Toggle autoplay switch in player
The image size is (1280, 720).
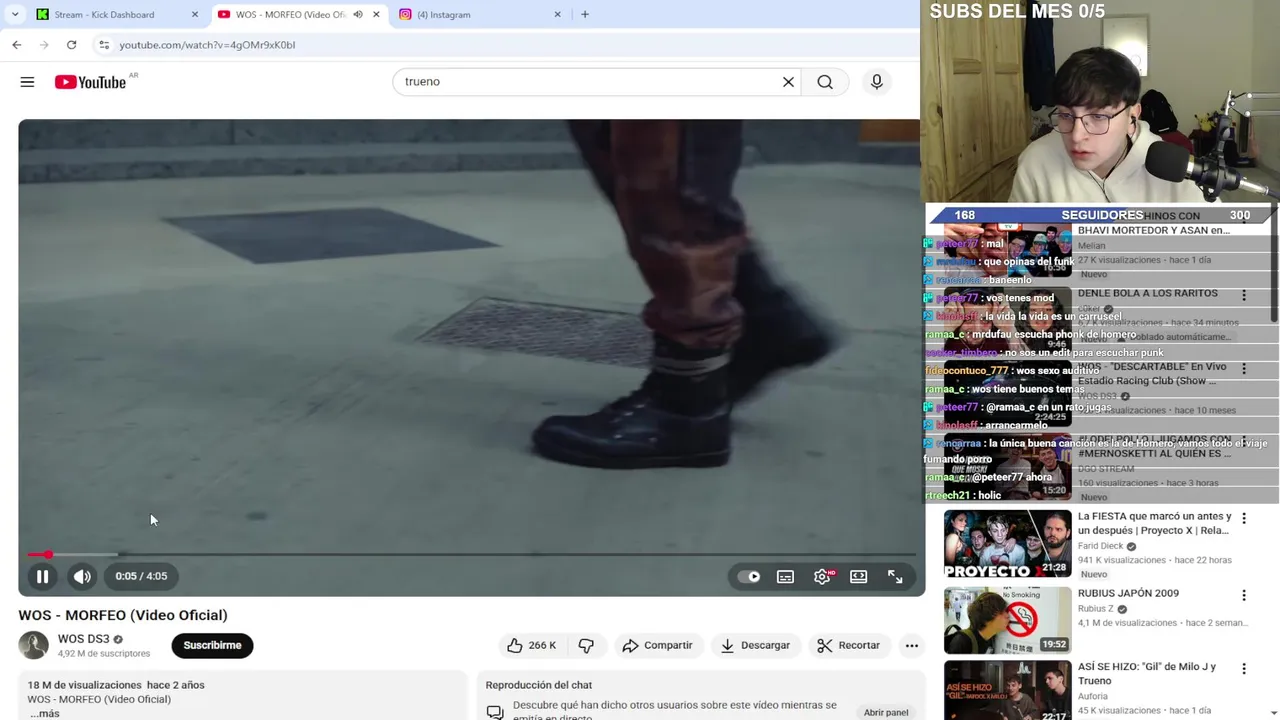[749, 576]
